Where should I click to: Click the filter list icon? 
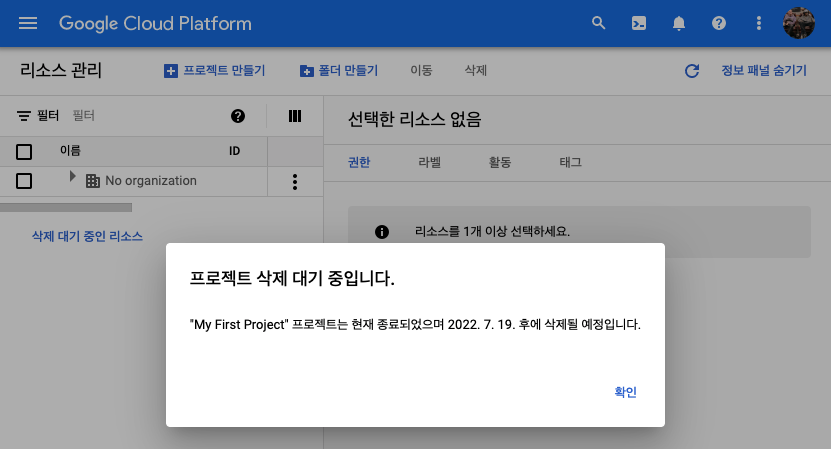[24, 116]
